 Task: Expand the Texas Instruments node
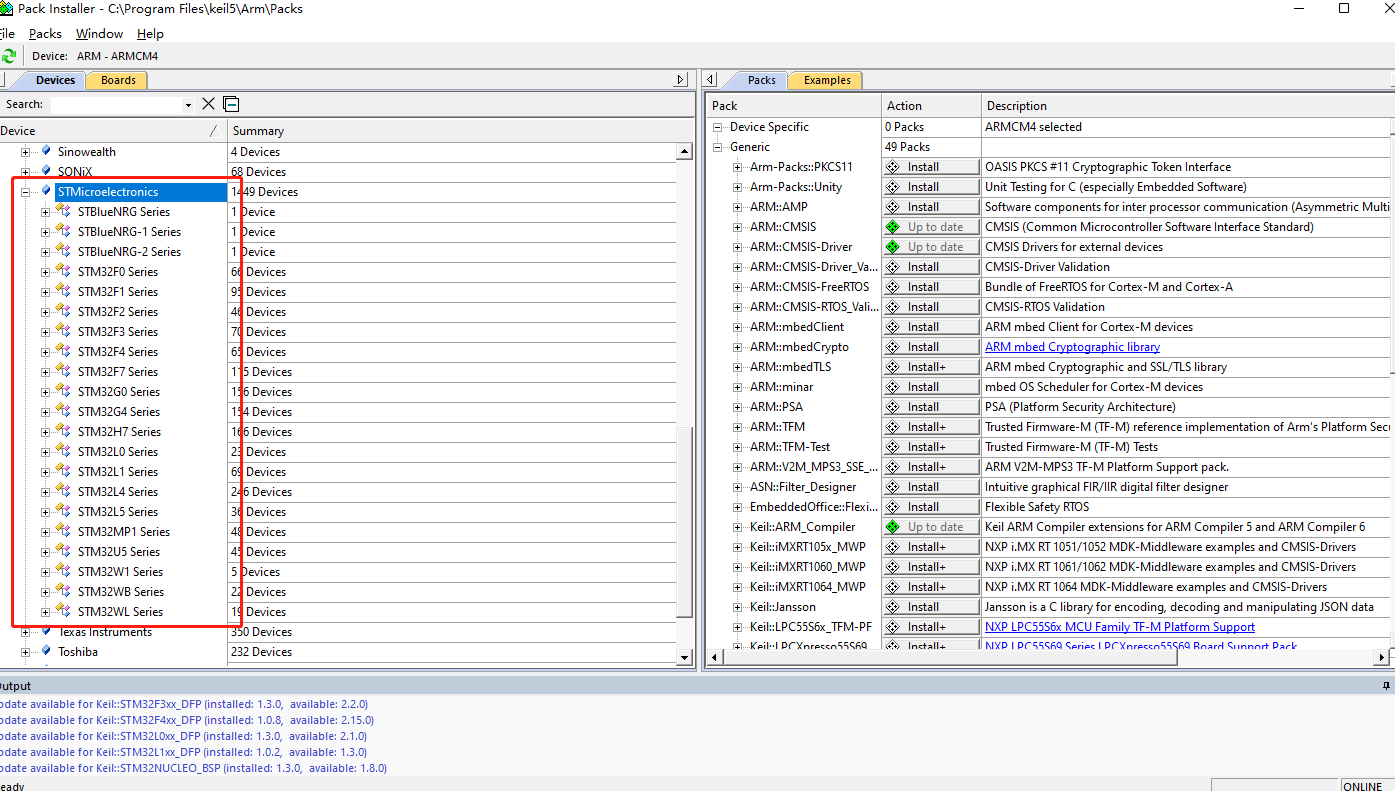(26, 632)
